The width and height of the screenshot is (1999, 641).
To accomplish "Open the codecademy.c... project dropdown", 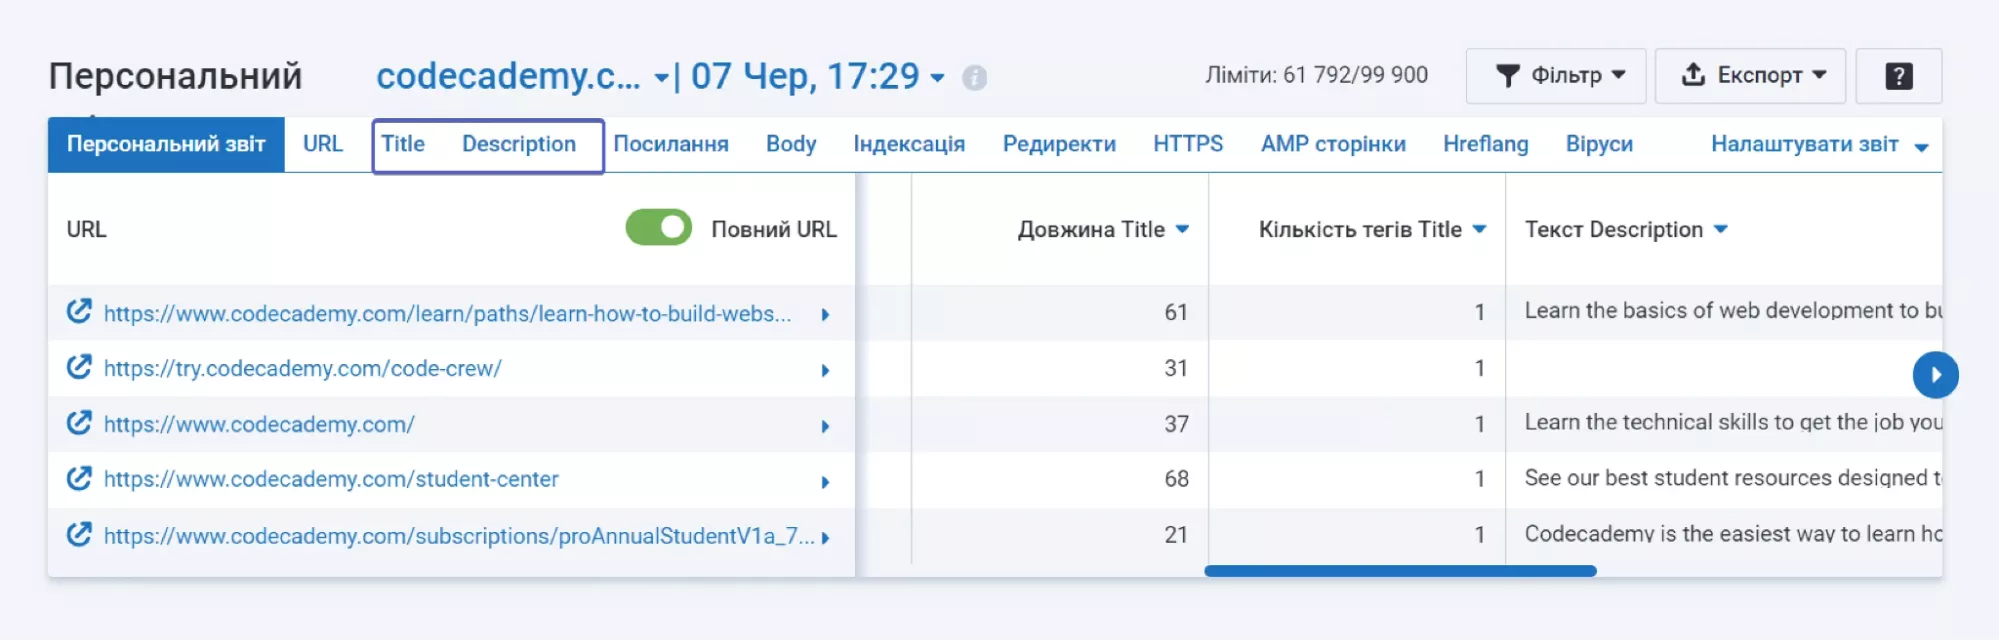I will coord(522,76).
